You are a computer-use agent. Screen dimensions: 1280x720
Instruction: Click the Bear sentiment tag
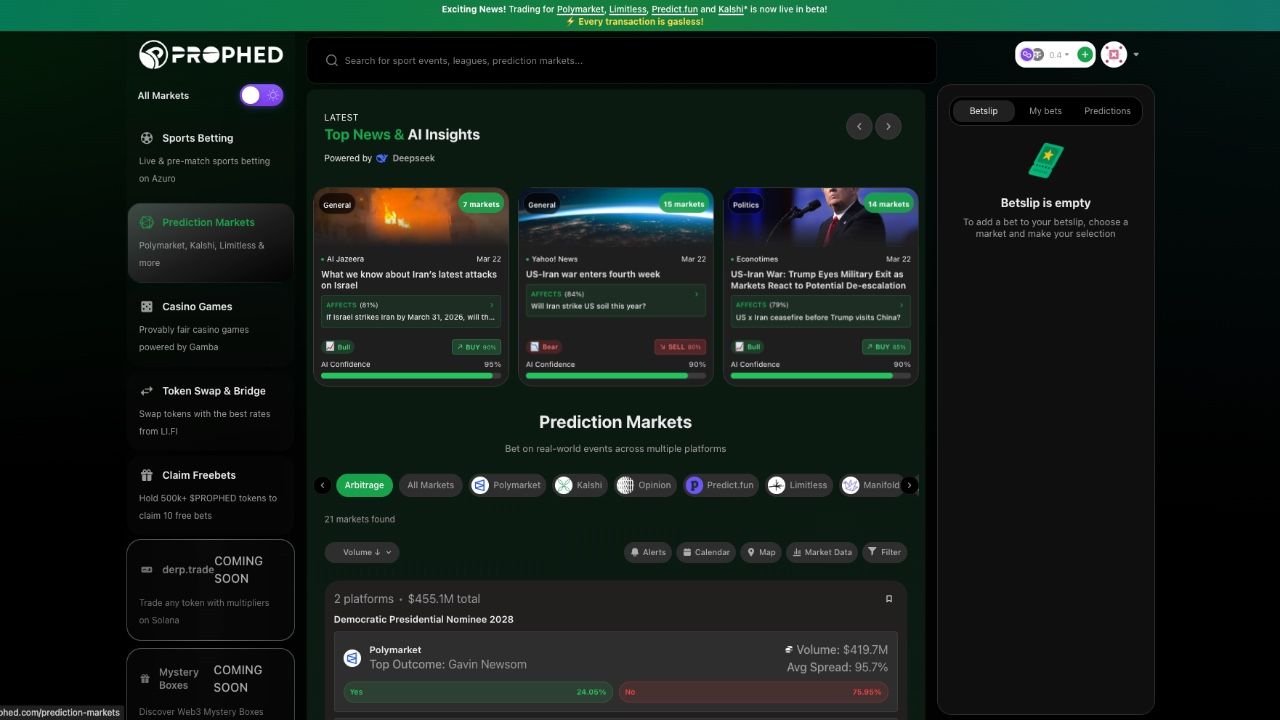(544, 347)
